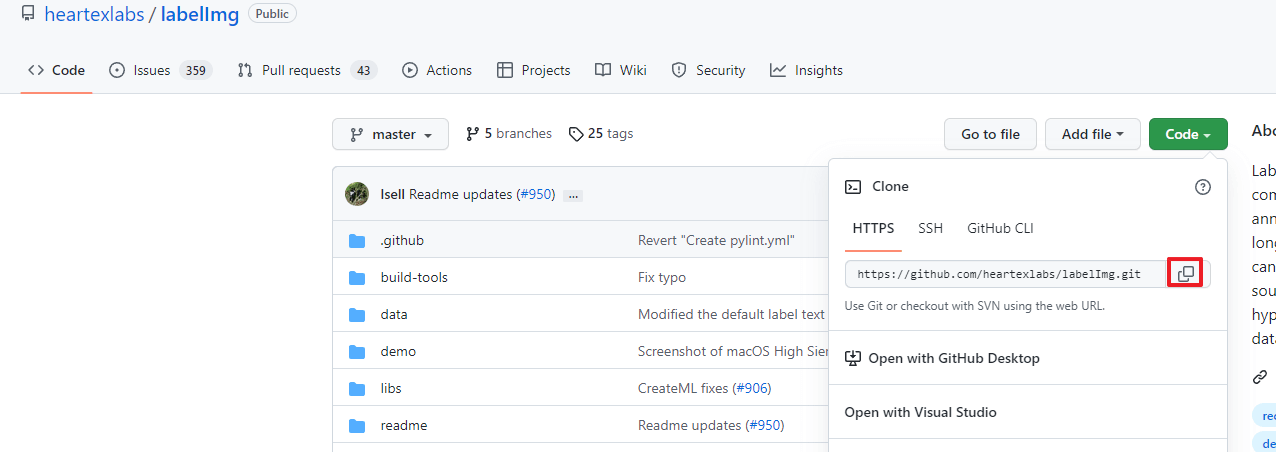Open the demo folder name
Image resolution: width=1276 pixels, height=452 pixels.
coord(398,351)
